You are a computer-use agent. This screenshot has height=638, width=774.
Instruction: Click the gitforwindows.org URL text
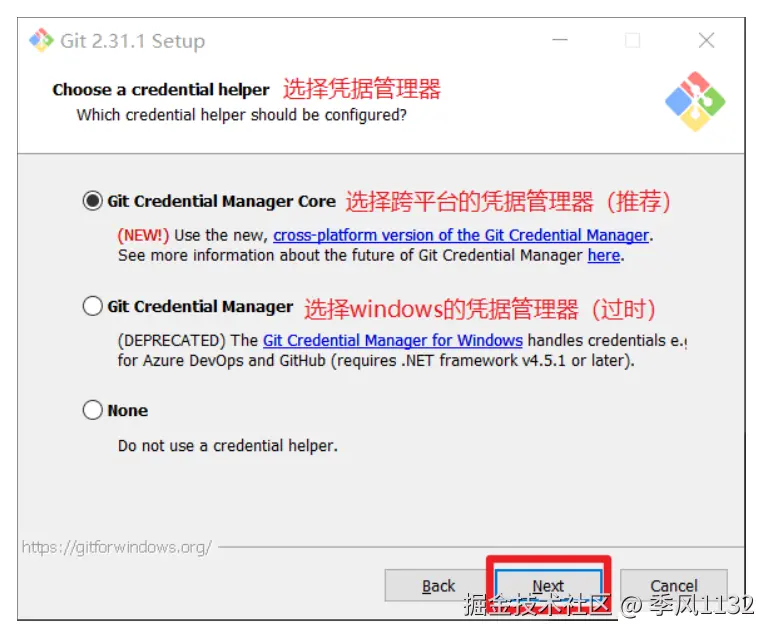click(116, 547)
